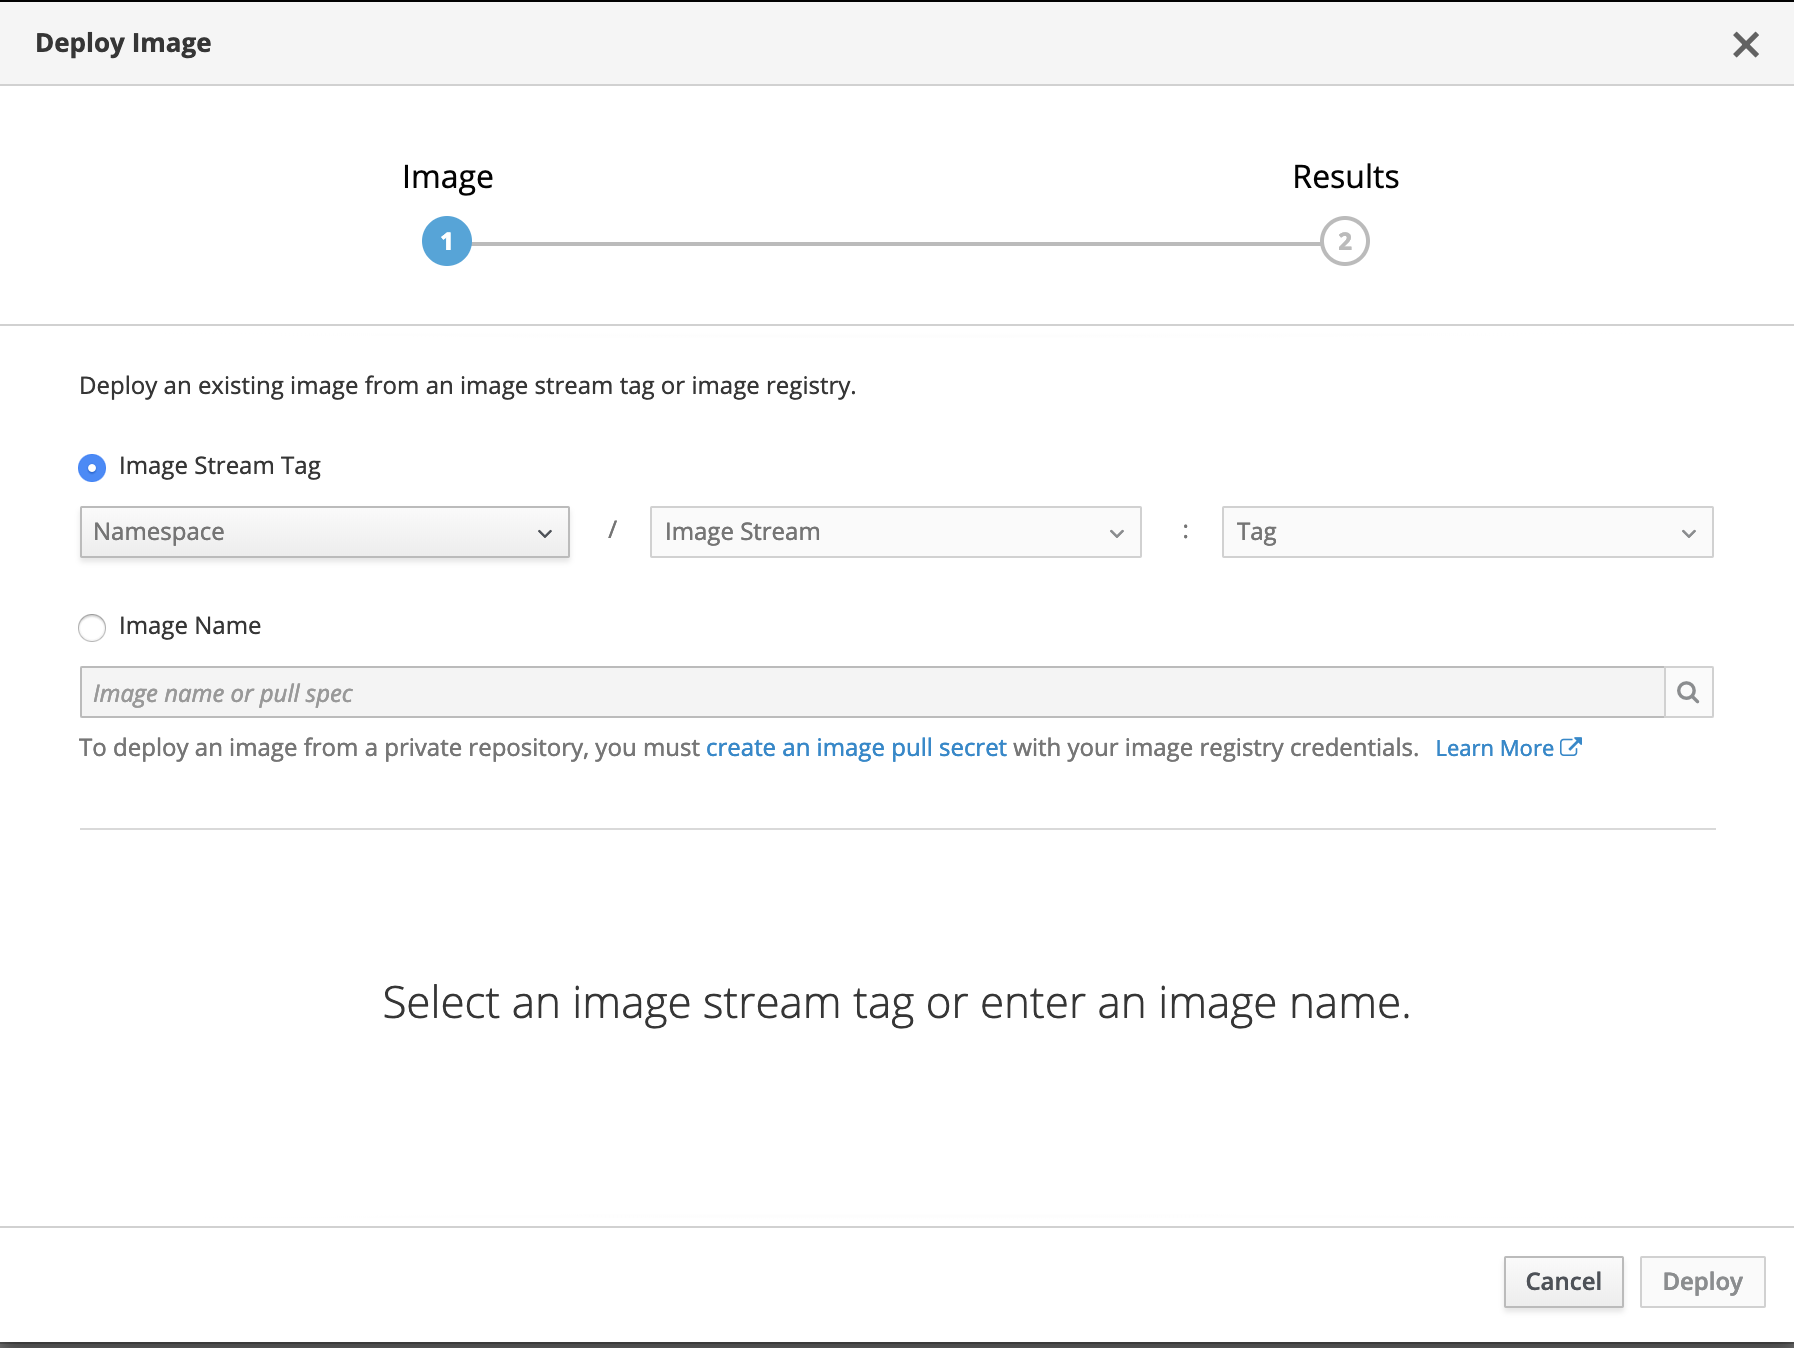Viewport: 1794px width, 1348px height.
Task: Jump to step 2 circle indicator
Action: (x=1344, y=241)
